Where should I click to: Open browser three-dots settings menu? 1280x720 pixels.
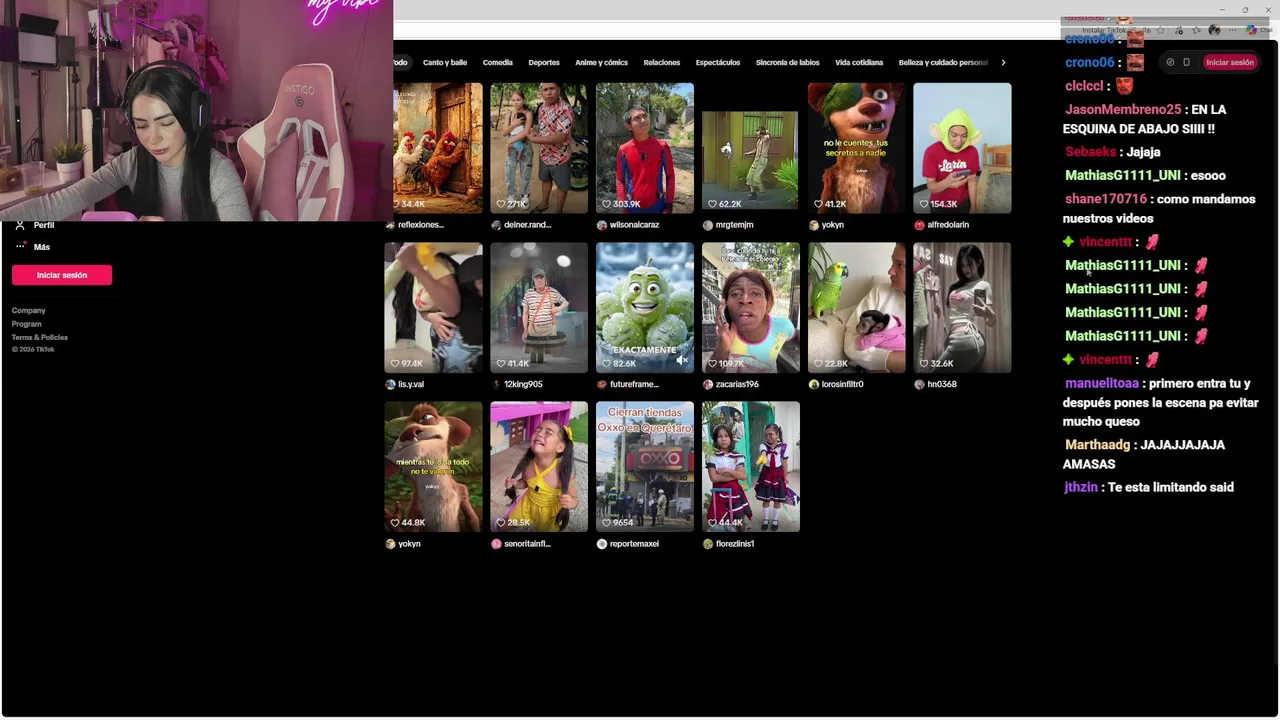coord(1231,30)
